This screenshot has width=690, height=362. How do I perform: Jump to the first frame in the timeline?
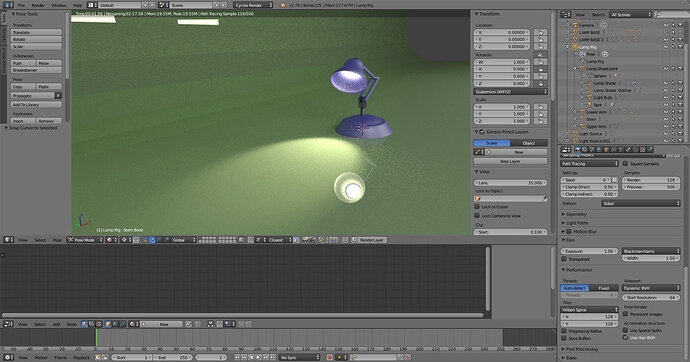(x=238, y=358)
